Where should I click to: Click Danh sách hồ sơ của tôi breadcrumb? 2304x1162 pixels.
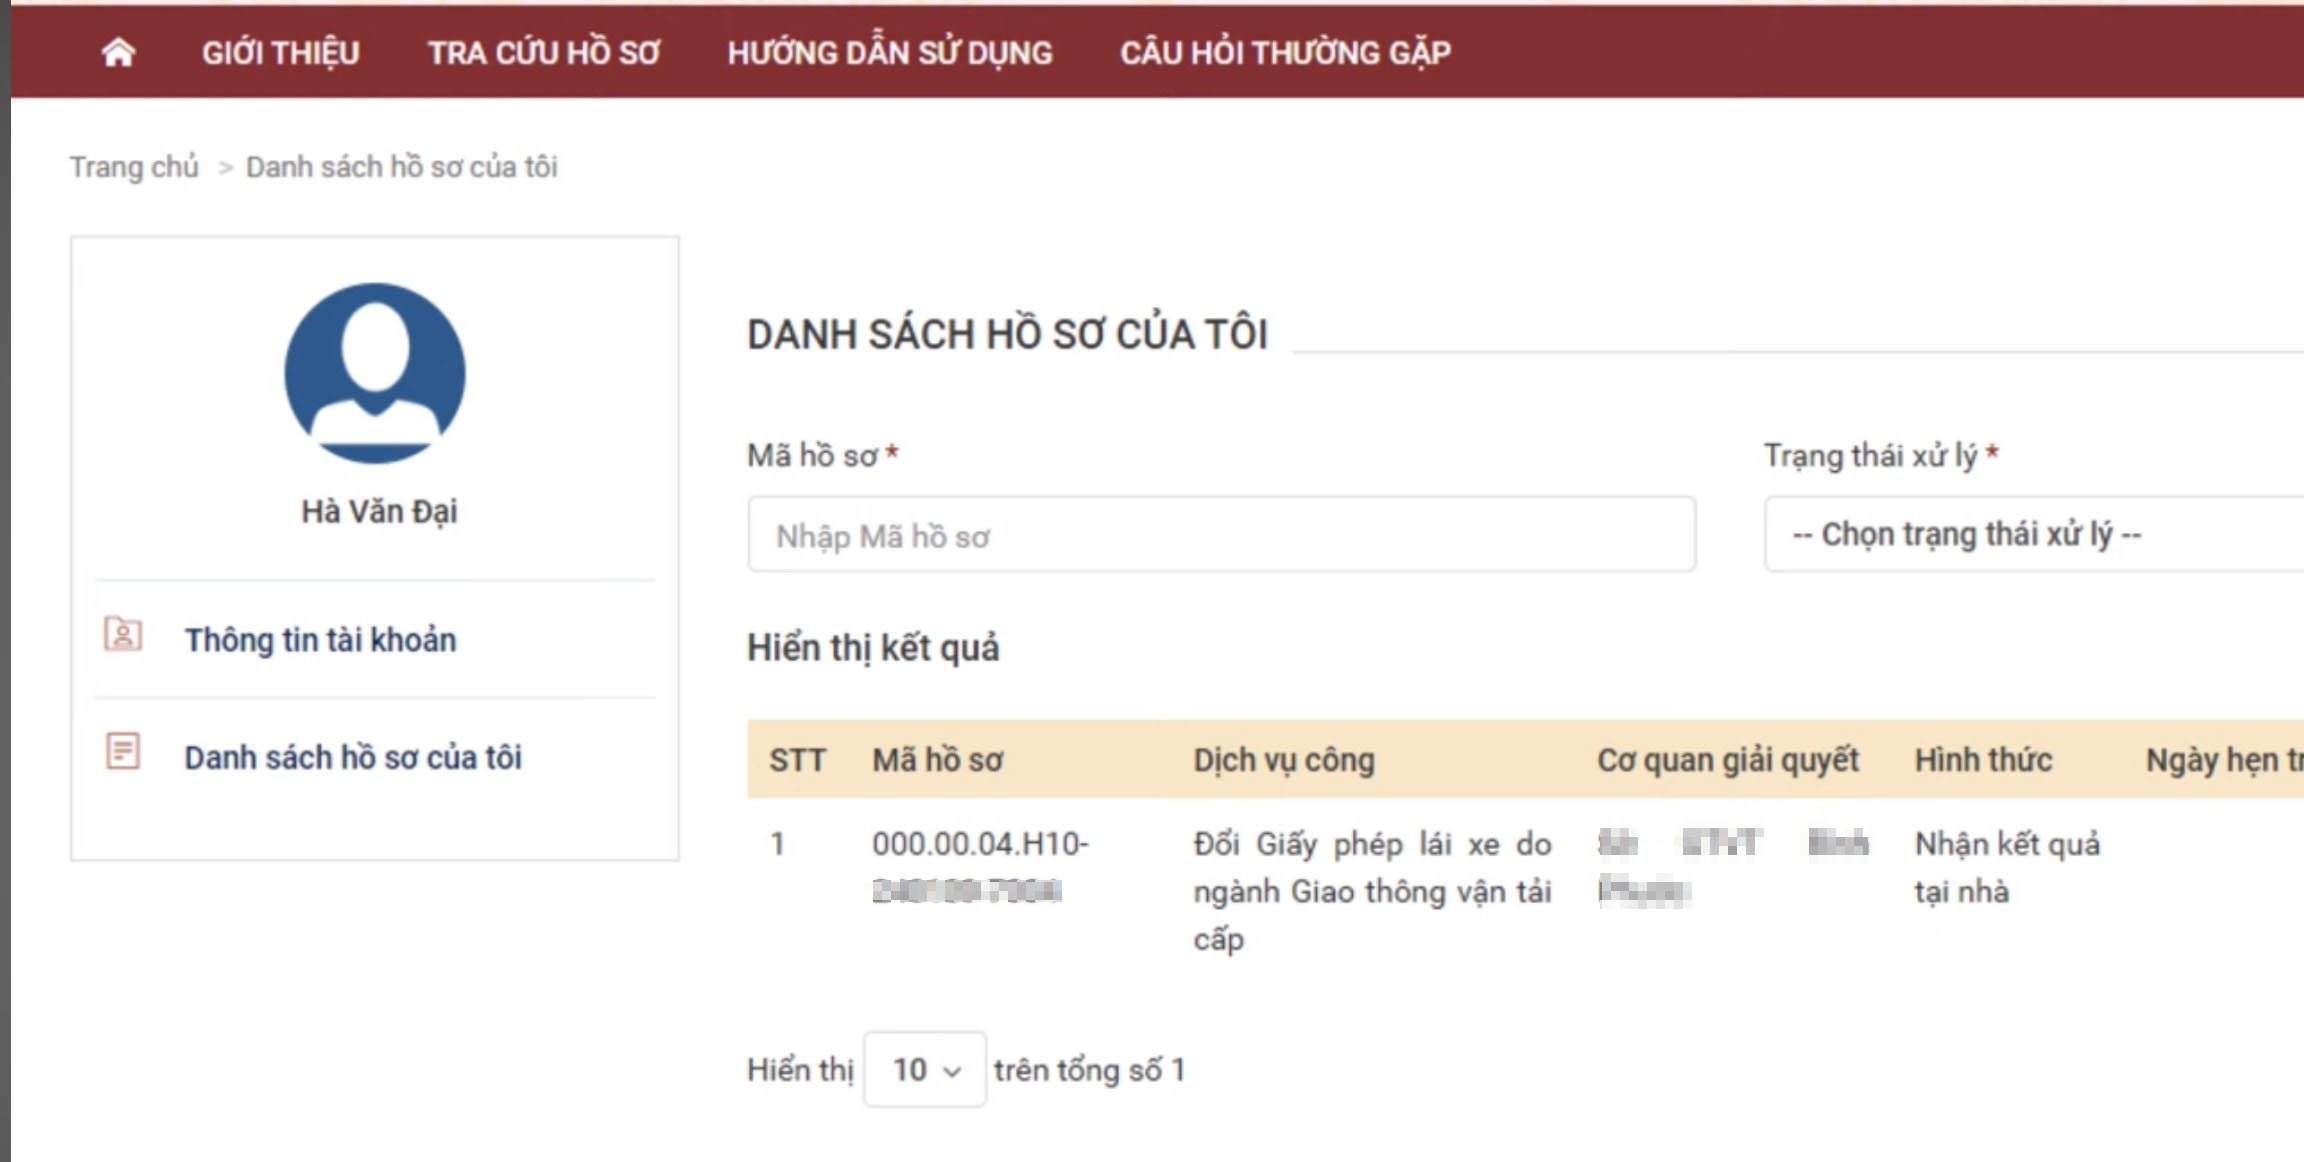[401, 167]
